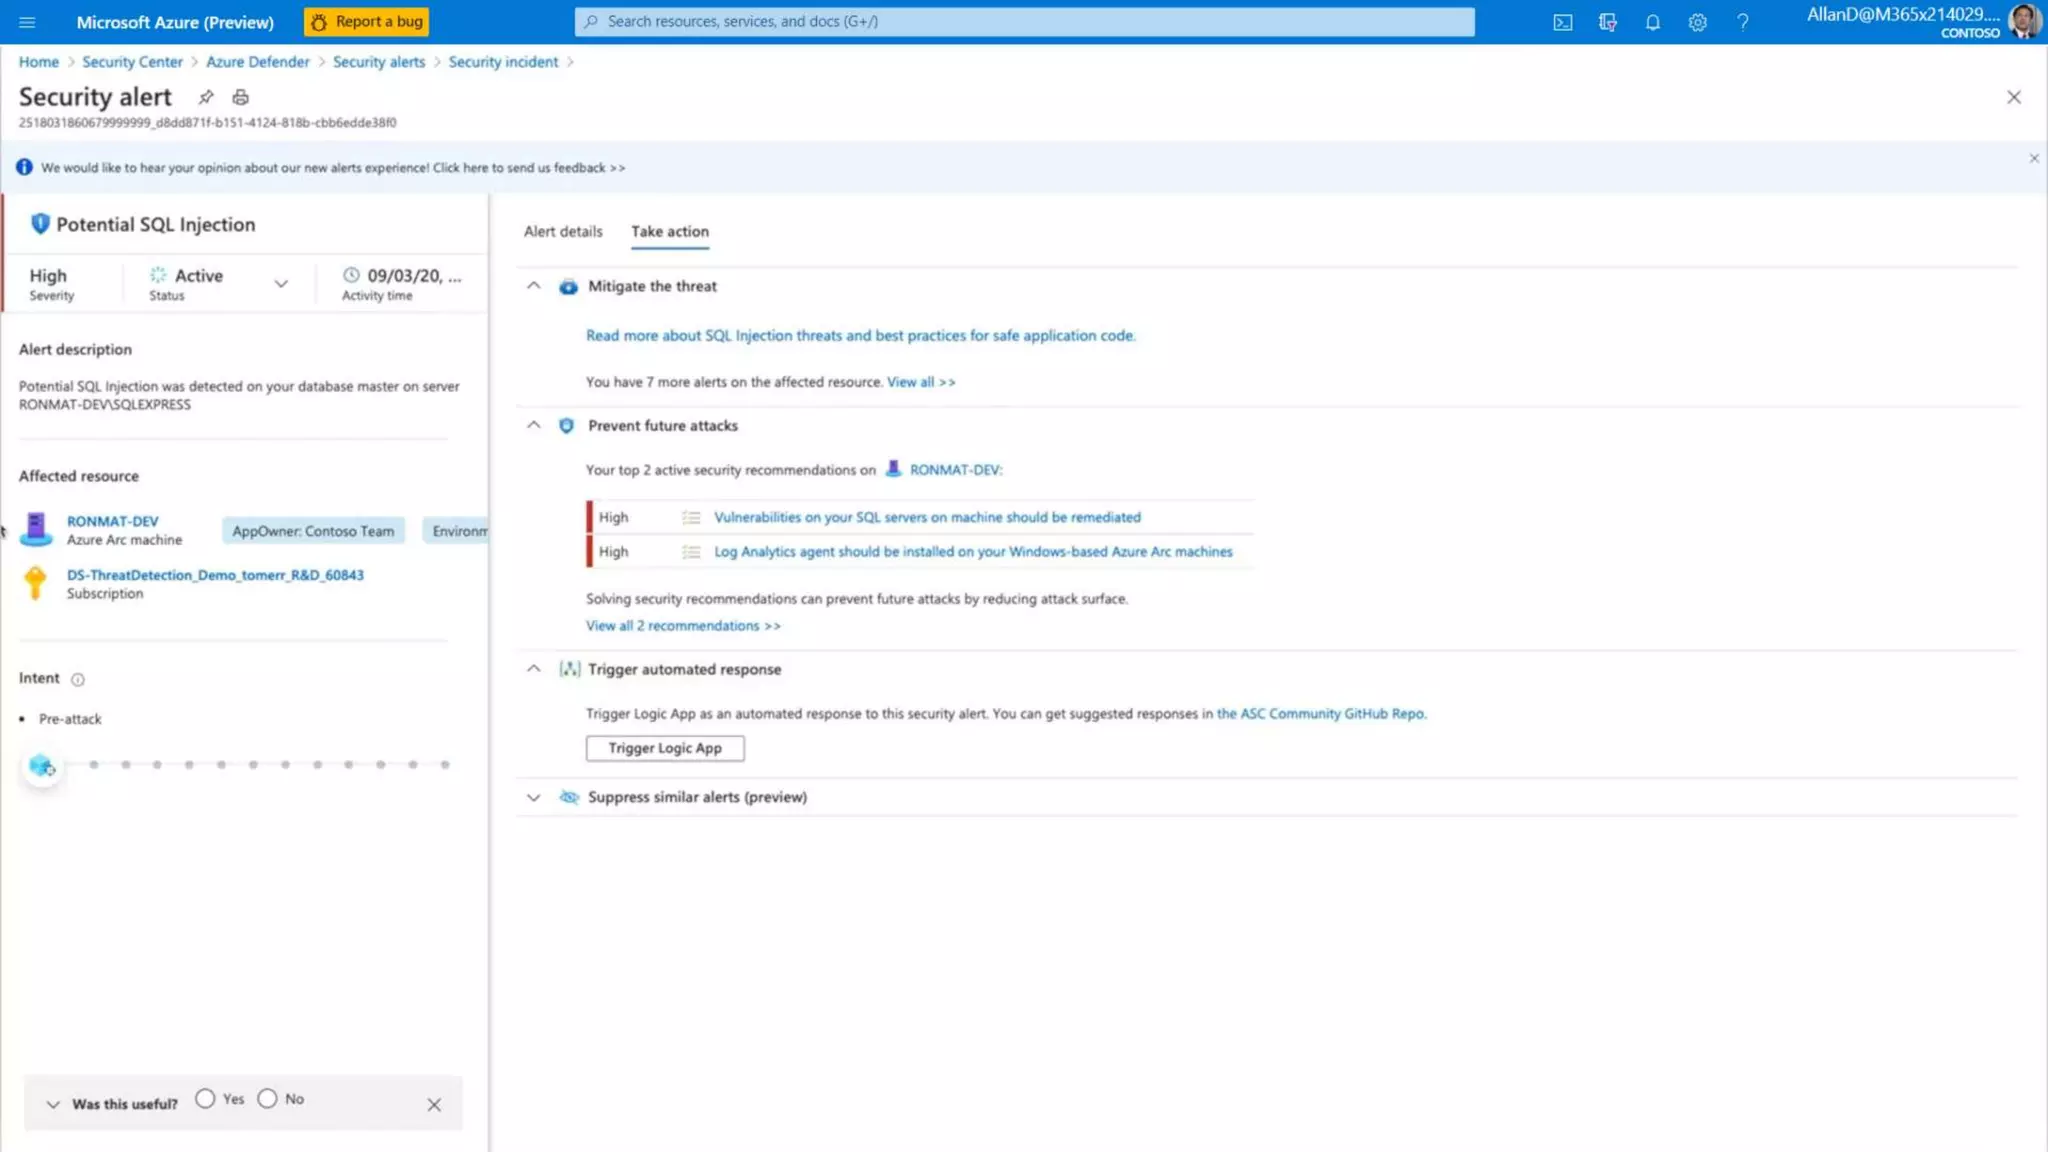
Task: Open the notifications bell
Action: [x=1652, y=22]
